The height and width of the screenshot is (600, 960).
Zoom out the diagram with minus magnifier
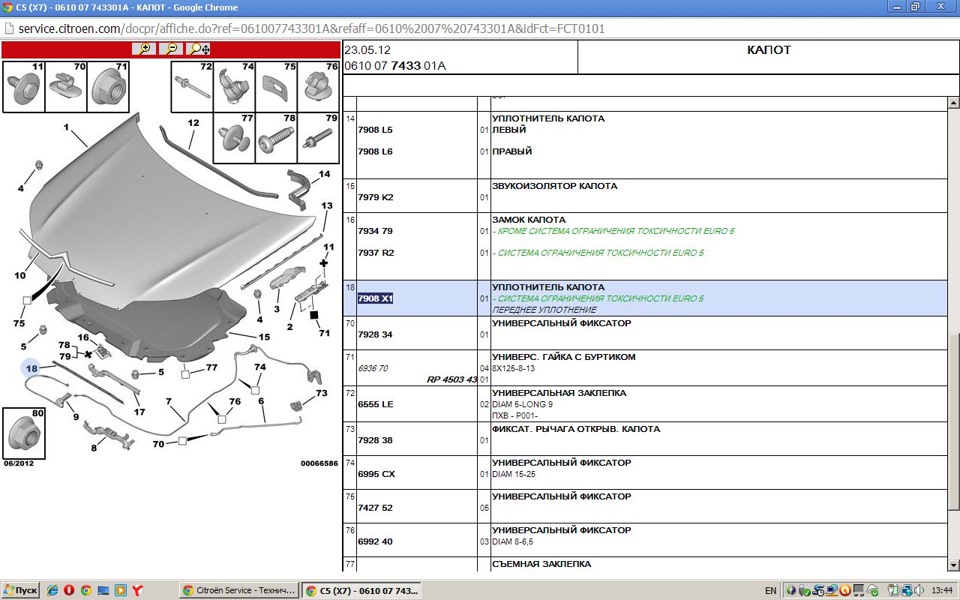click(171, 49)
